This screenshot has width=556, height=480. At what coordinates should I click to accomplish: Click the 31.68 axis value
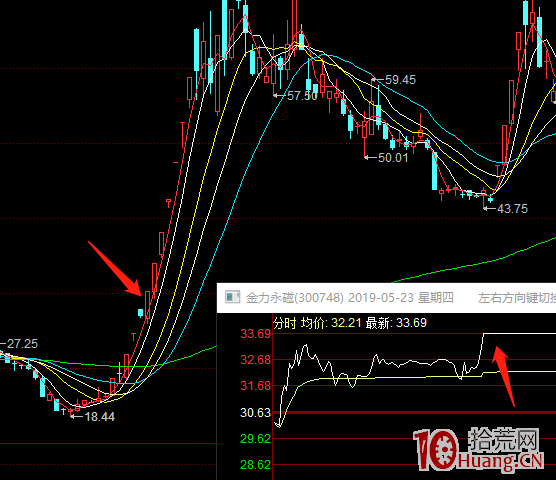click(255, 386)
